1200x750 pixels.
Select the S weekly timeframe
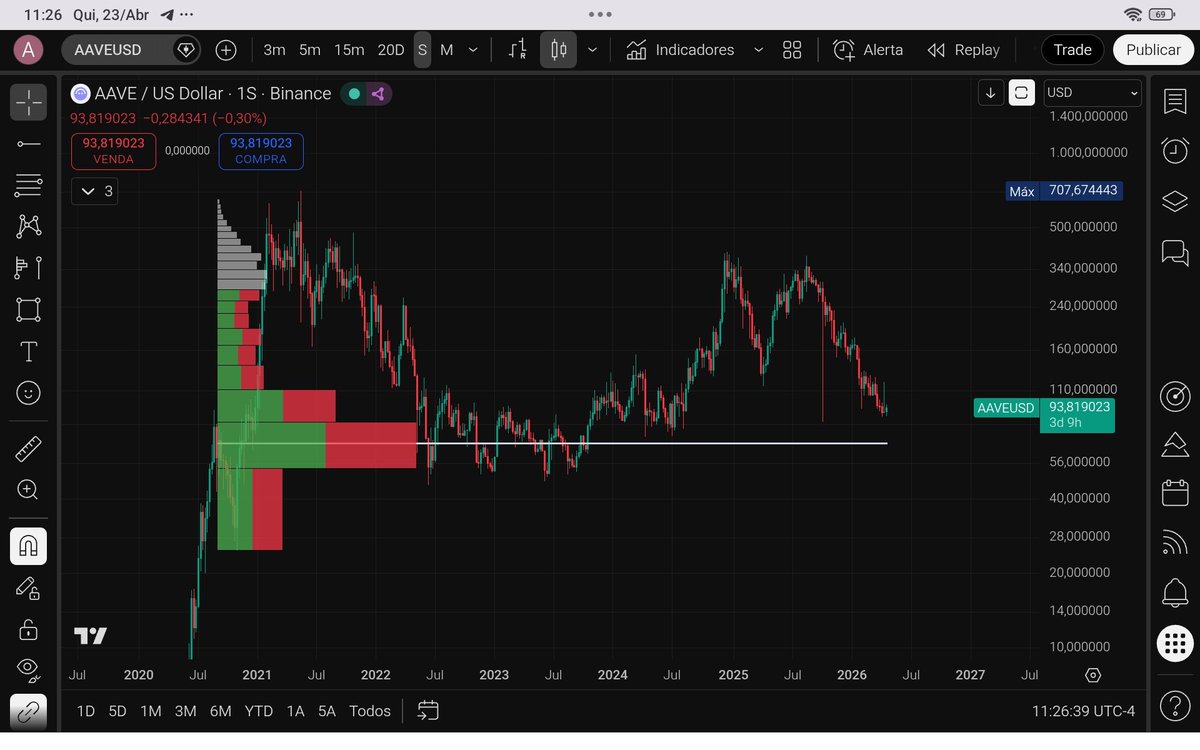[422, 50]
